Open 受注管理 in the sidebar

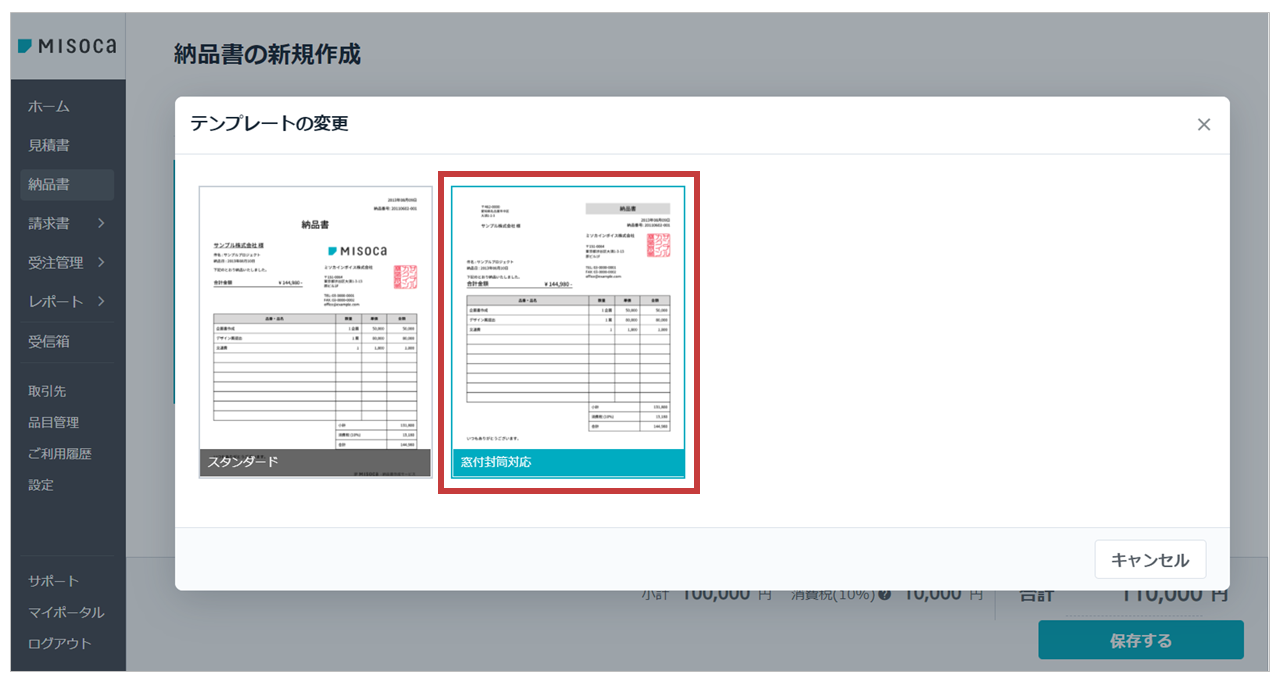(56, 263)
